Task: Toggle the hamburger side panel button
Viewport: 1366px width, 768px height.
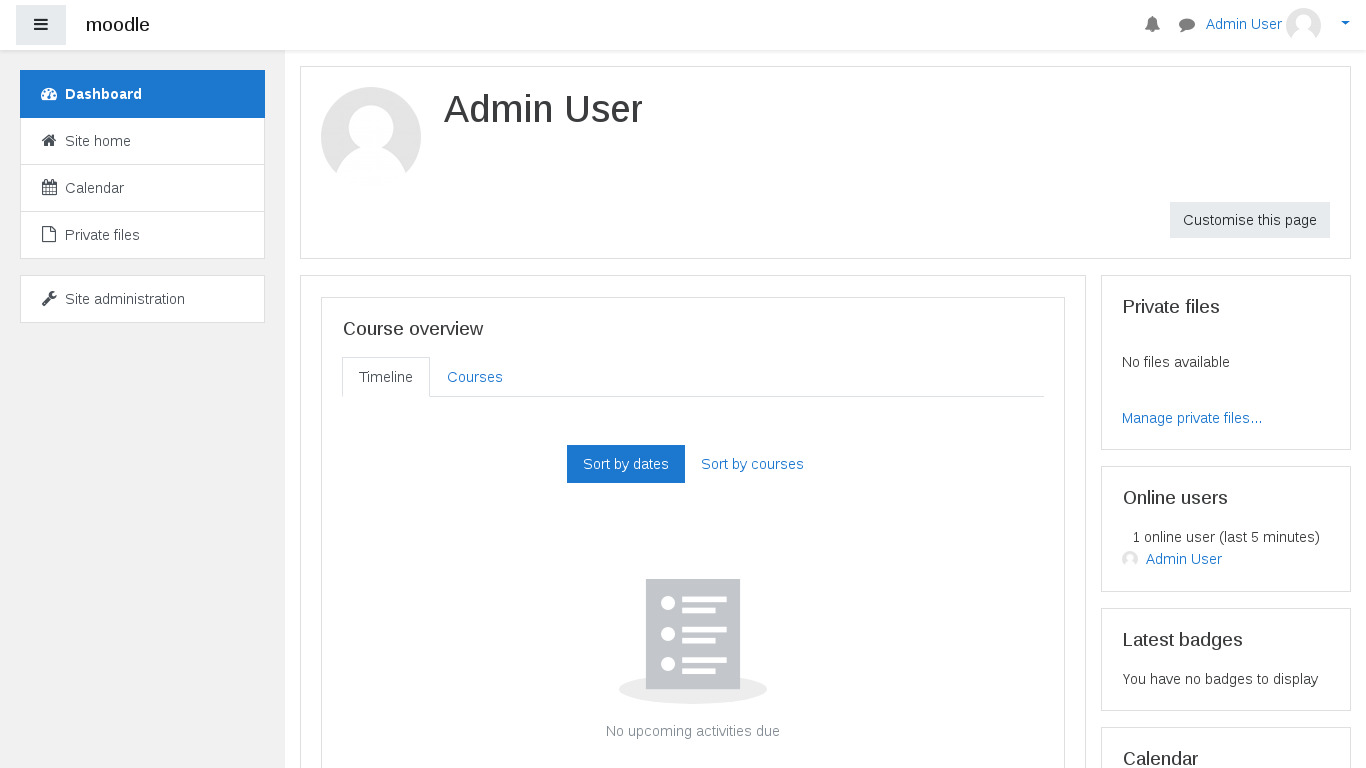Action: pos(41,25)
